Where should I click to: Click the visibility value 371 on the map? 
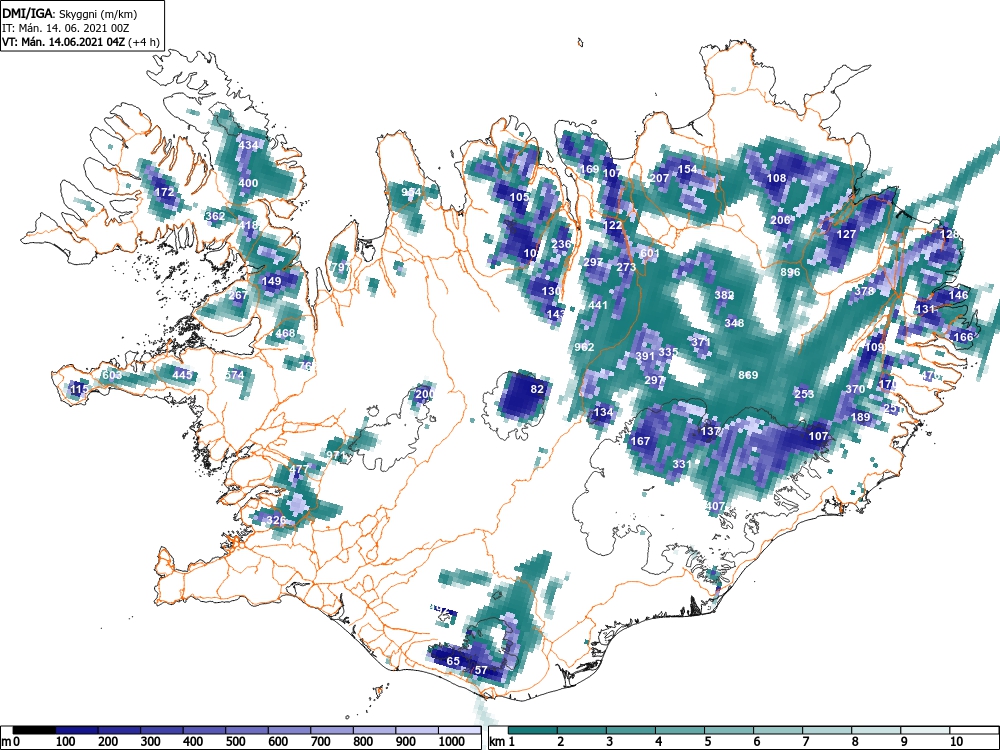701,342
